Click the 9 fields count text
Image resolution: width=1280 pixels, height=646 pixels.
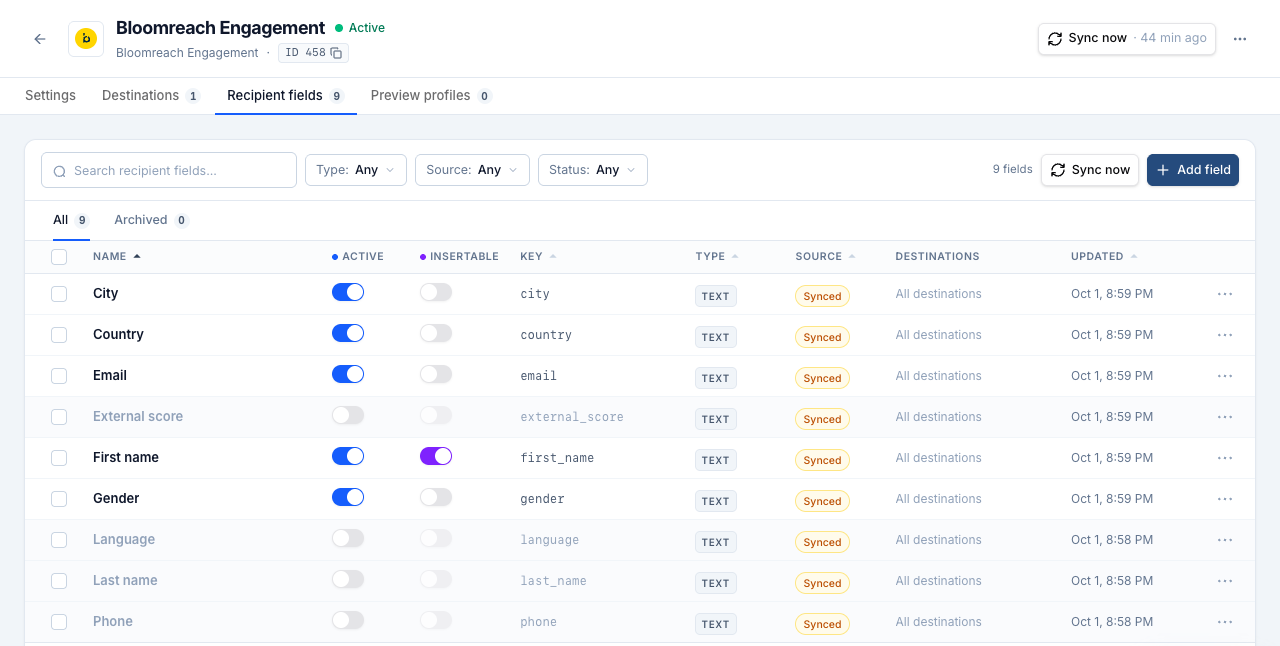tap(1012, 169)
